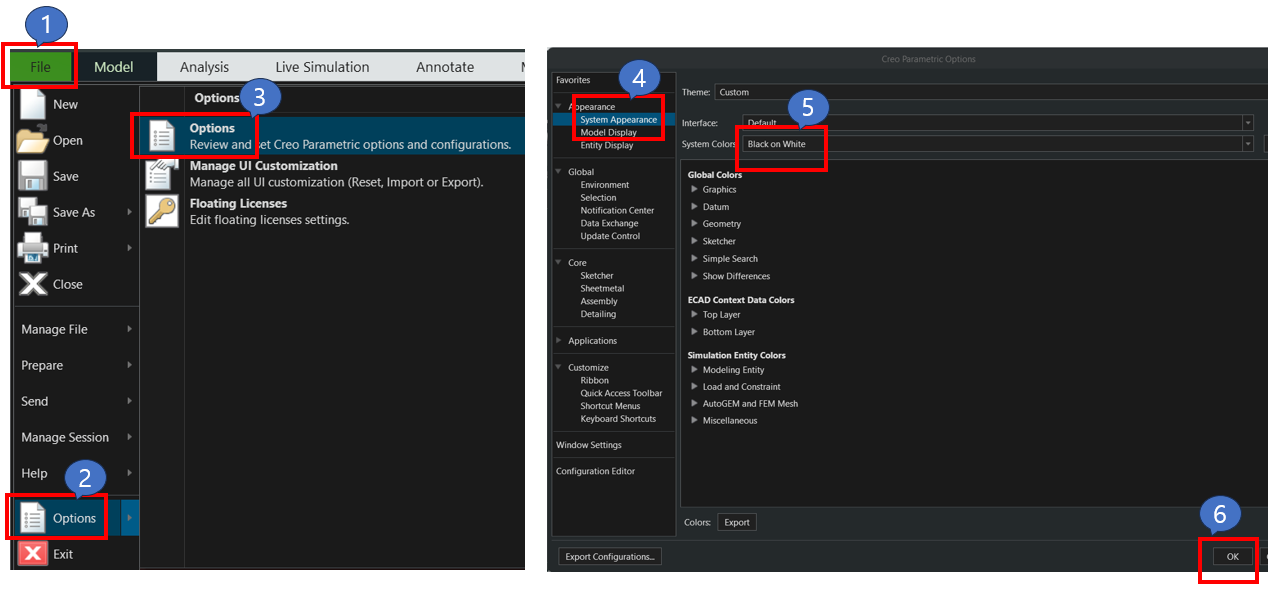Open the Annotate tab

[x=445, y=67]
